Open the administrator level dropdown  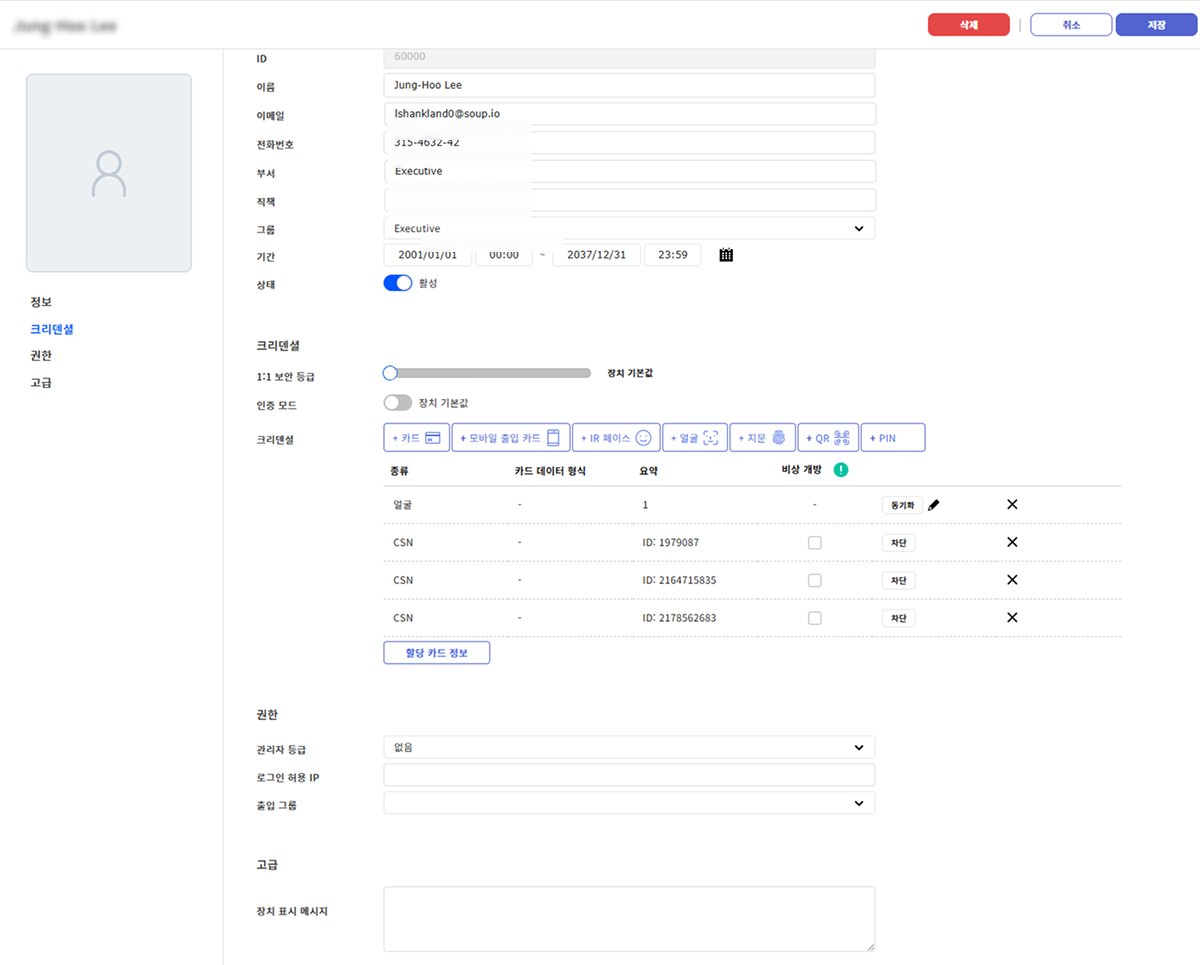(629, 747)
